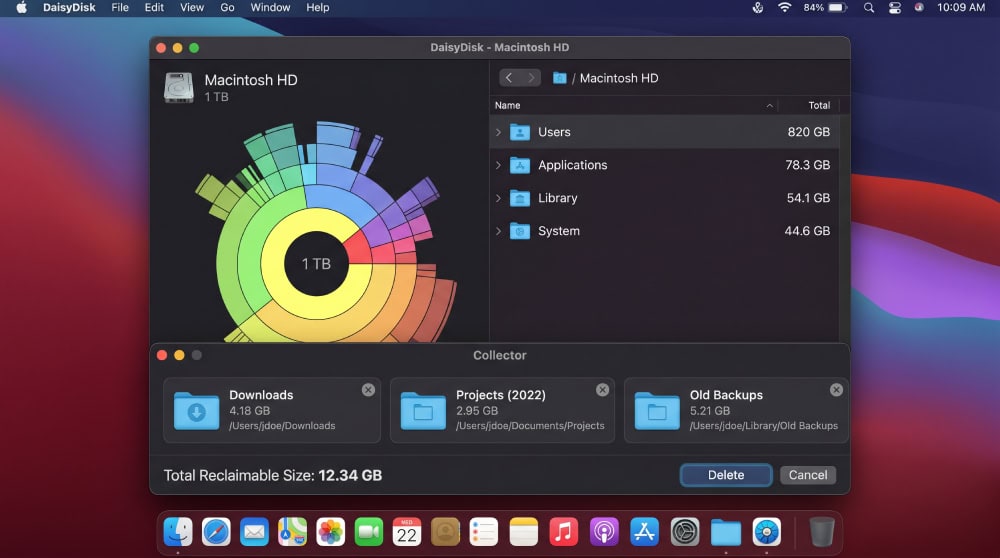This screenshot has height=558, width=1000.
Task: Open the folder stack in the Dock
Action: [726, 532]
